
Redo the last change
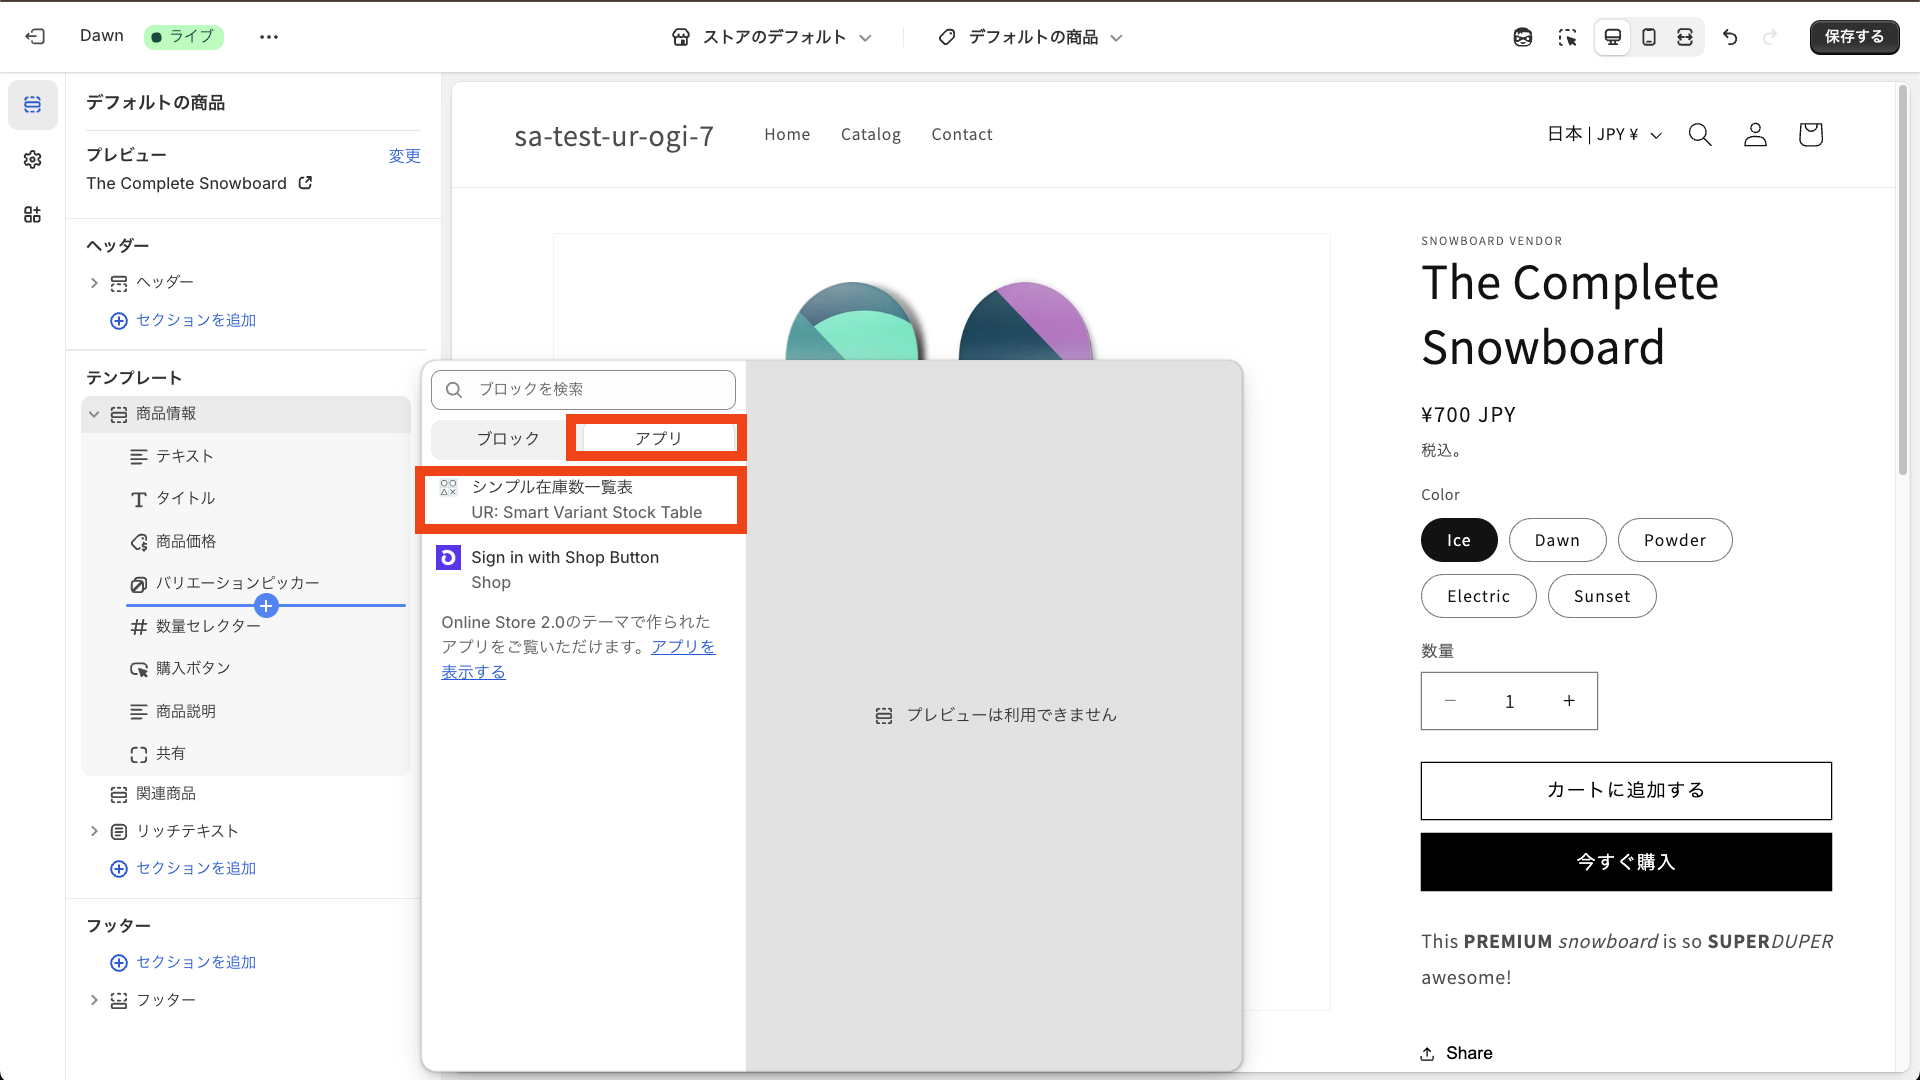1771,37
